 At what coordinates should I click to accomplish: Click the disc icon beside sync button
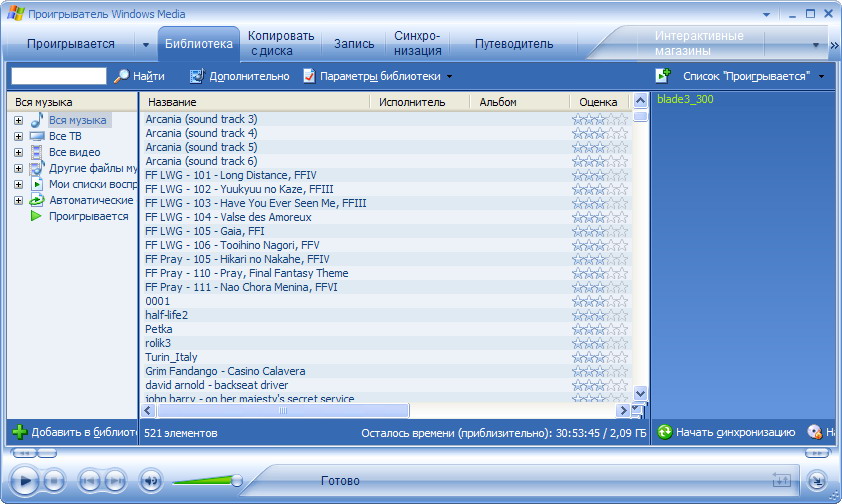click(815, 432)
